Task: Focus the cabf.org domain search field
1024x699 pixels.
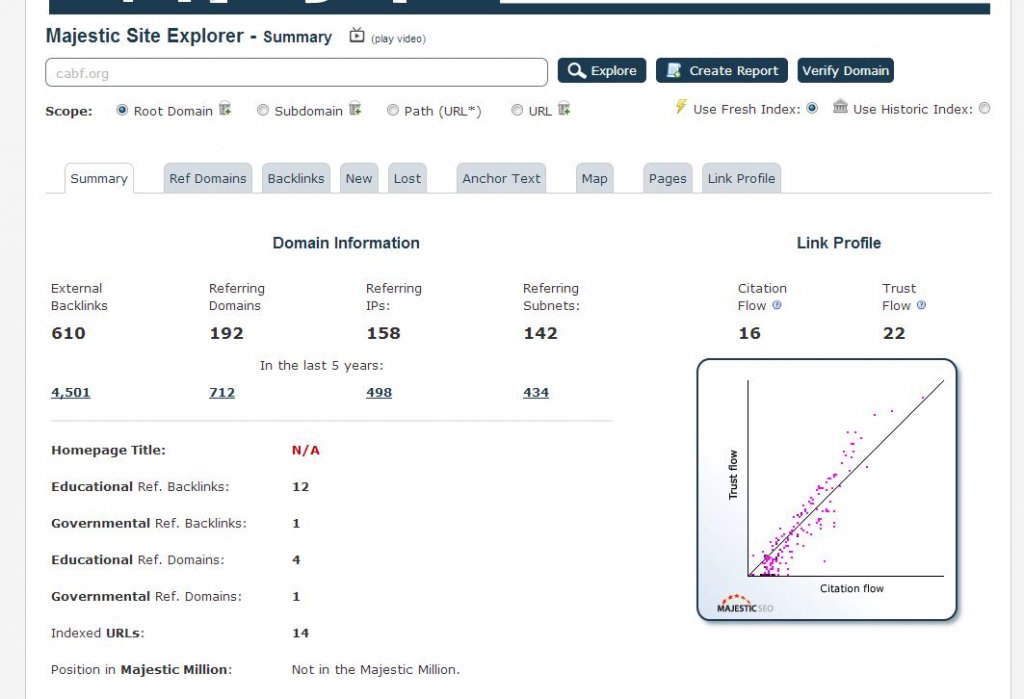Action: (296, 73)
